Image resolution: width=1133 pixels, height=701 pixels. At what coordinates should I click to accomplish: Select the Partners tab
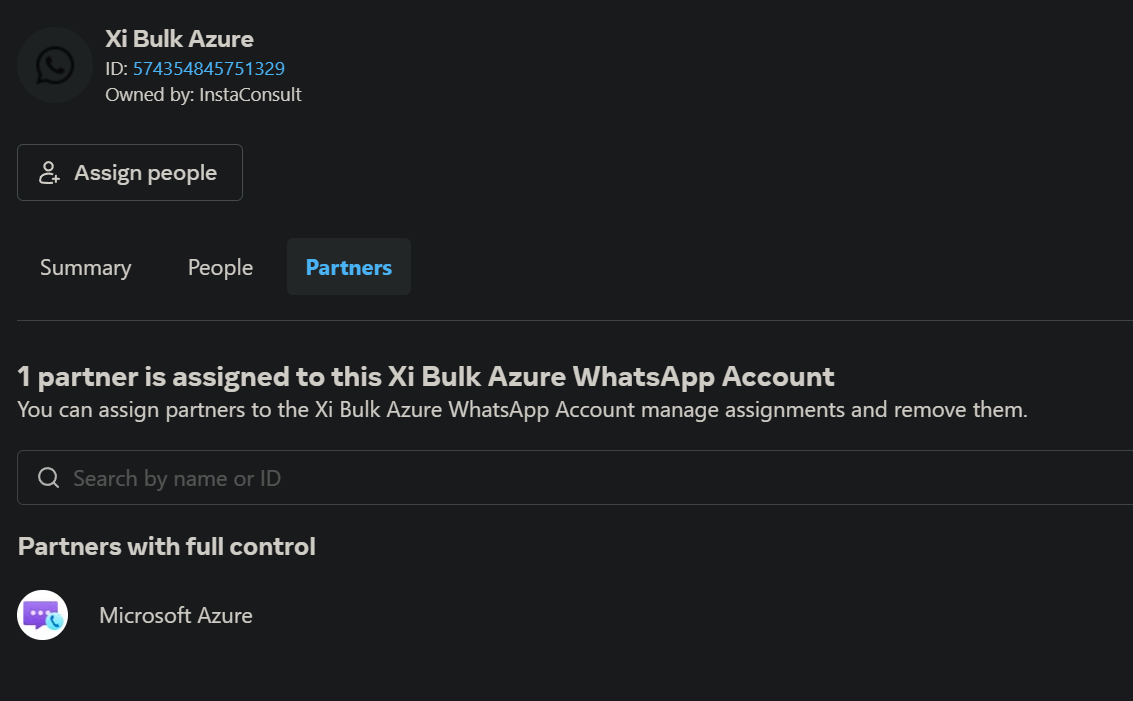[x=349, y=267]
